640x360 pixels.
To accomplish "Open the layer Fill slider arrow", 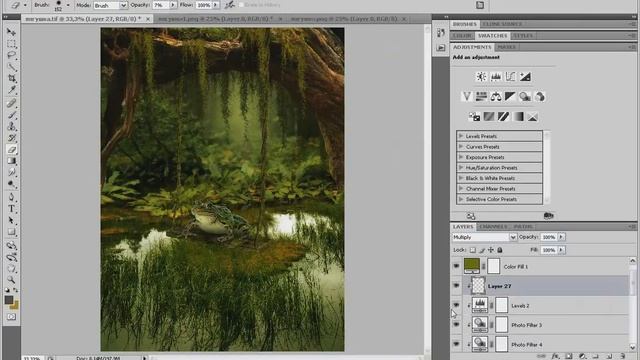I will pyautogui.click(x=562, y=250).
